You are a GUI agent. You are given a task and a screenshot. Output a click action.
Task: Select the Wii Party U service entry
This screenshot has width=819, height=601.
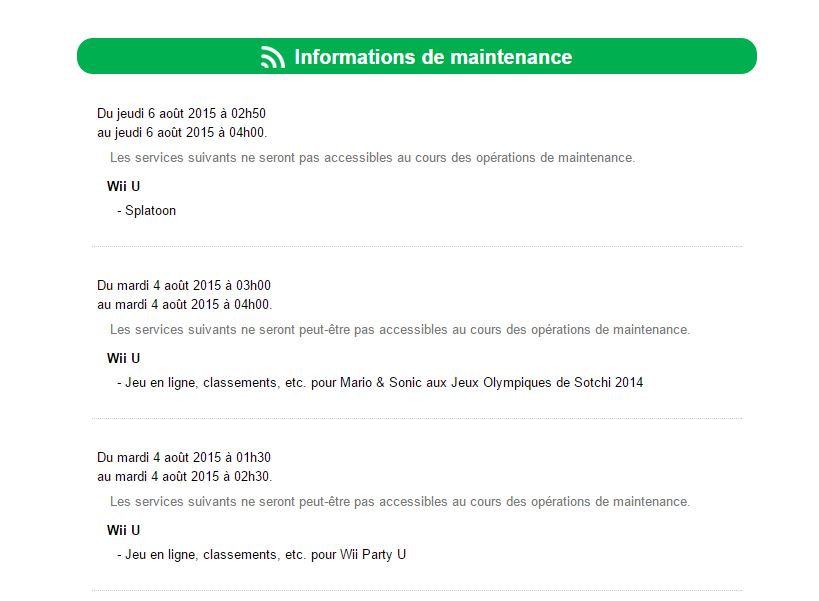point(262,555)
